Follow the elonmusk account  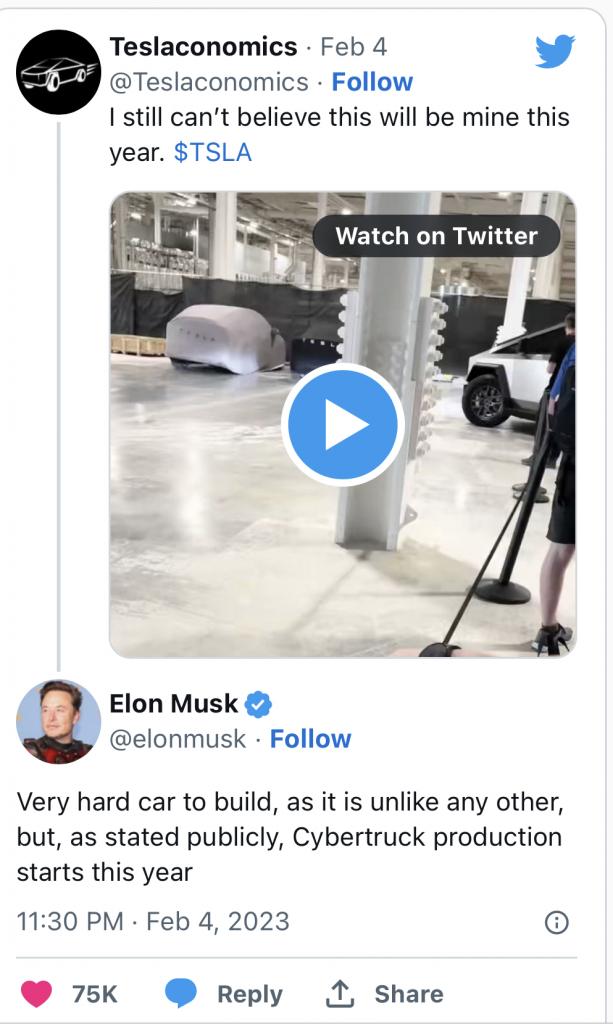310,739
